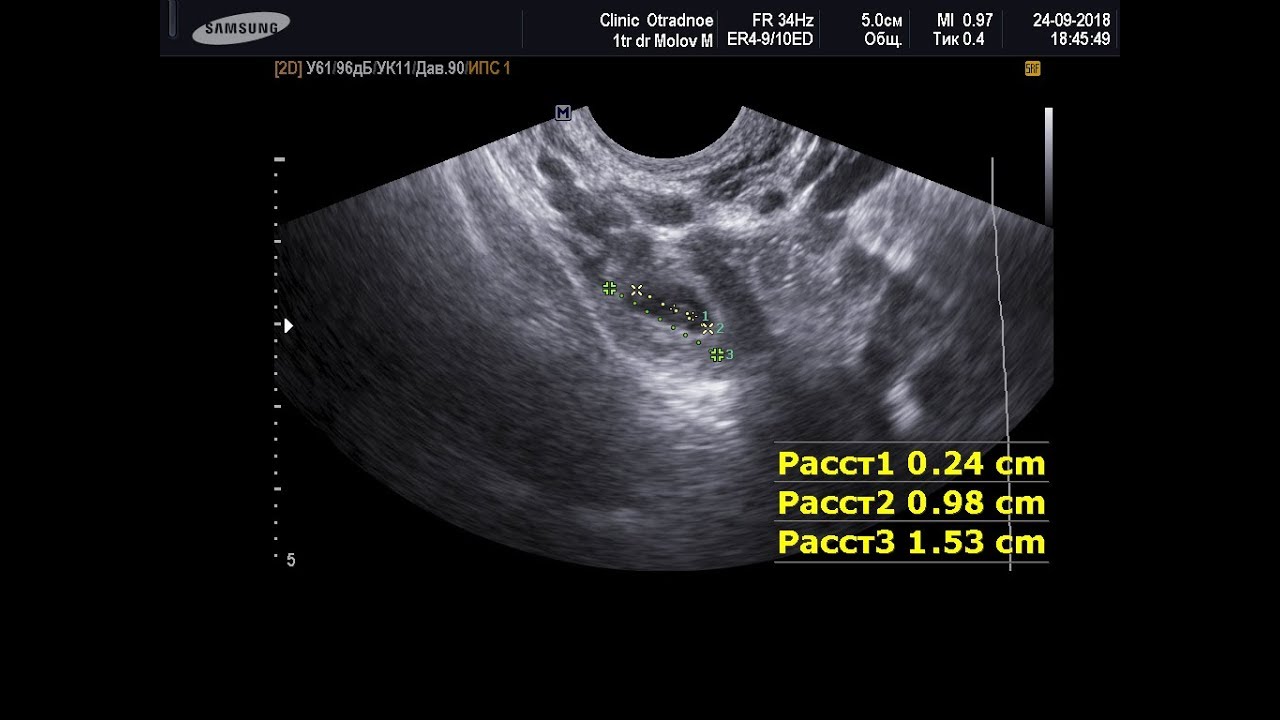Click the ИПС 1 parameter label

490,69
